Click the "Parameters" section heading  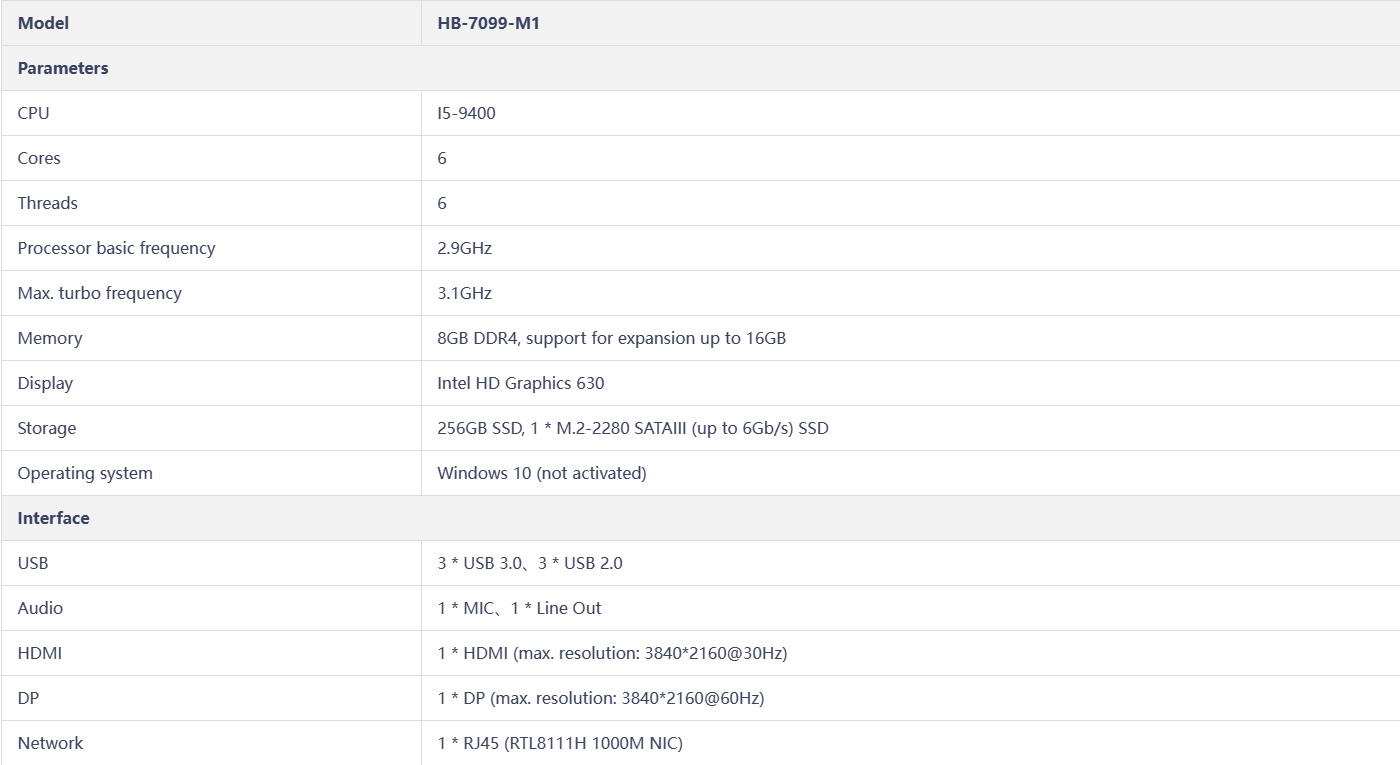63,68
